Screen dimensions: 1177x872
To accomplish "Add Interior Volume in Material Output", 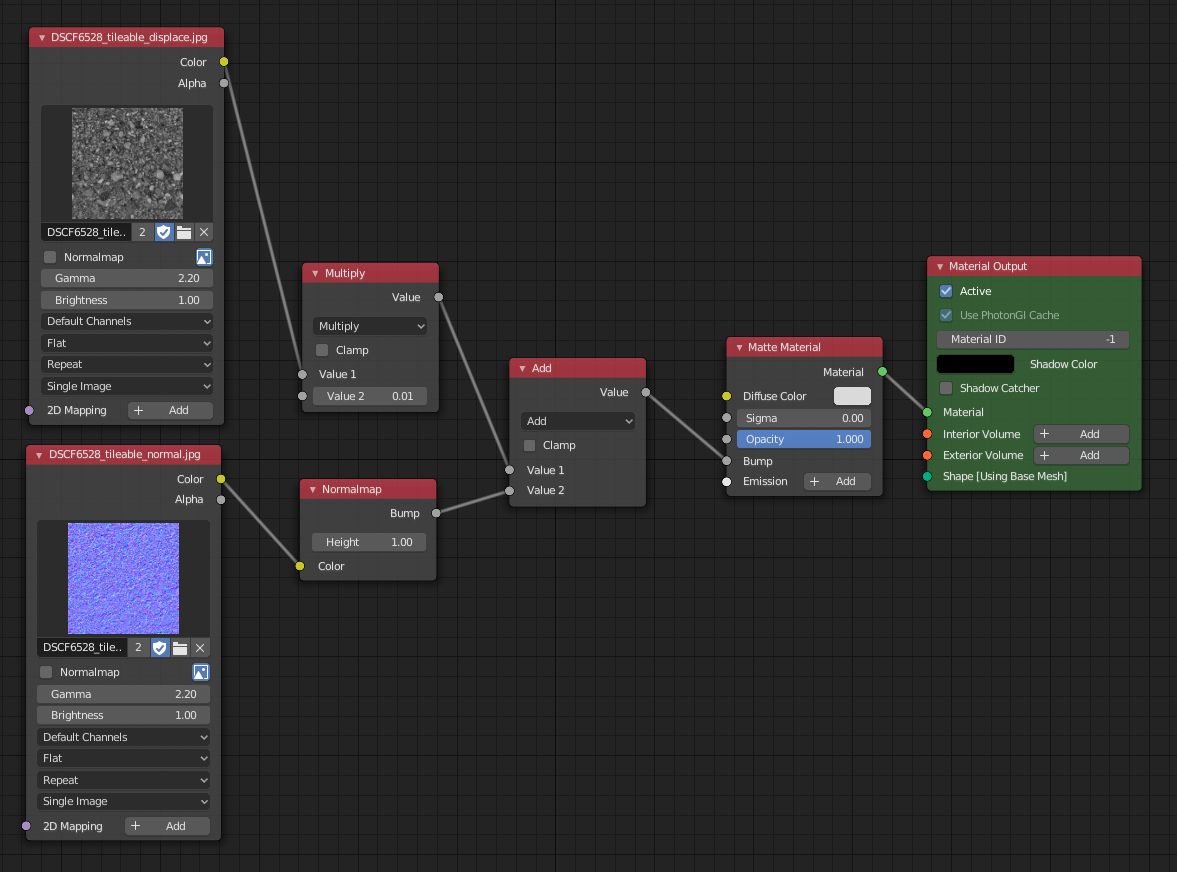I will (1081, 434).
